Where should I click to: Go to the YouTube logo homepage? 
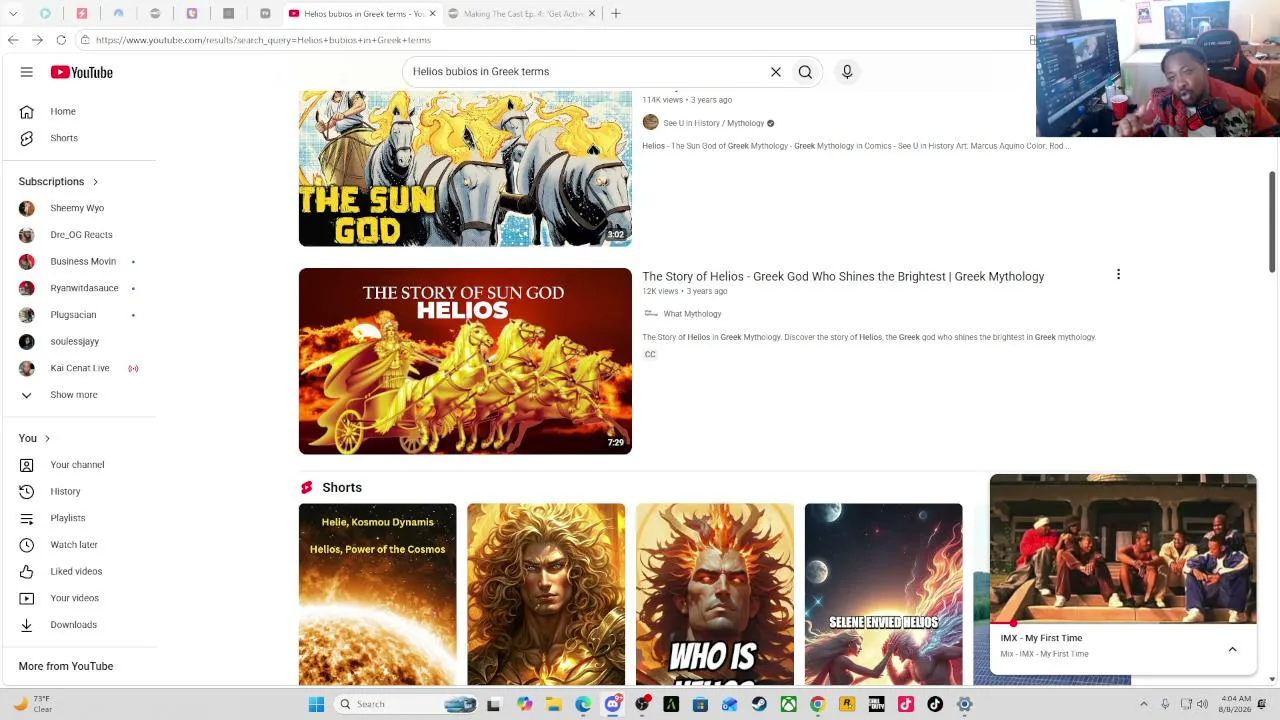(82, 72)
